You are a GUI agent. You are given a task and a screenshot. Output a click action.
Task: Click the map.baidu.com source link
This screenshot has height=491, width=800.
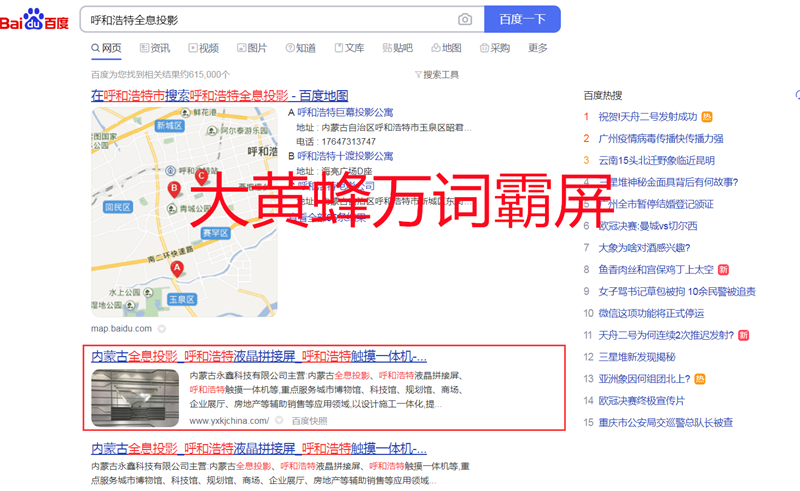click(121, 329)
